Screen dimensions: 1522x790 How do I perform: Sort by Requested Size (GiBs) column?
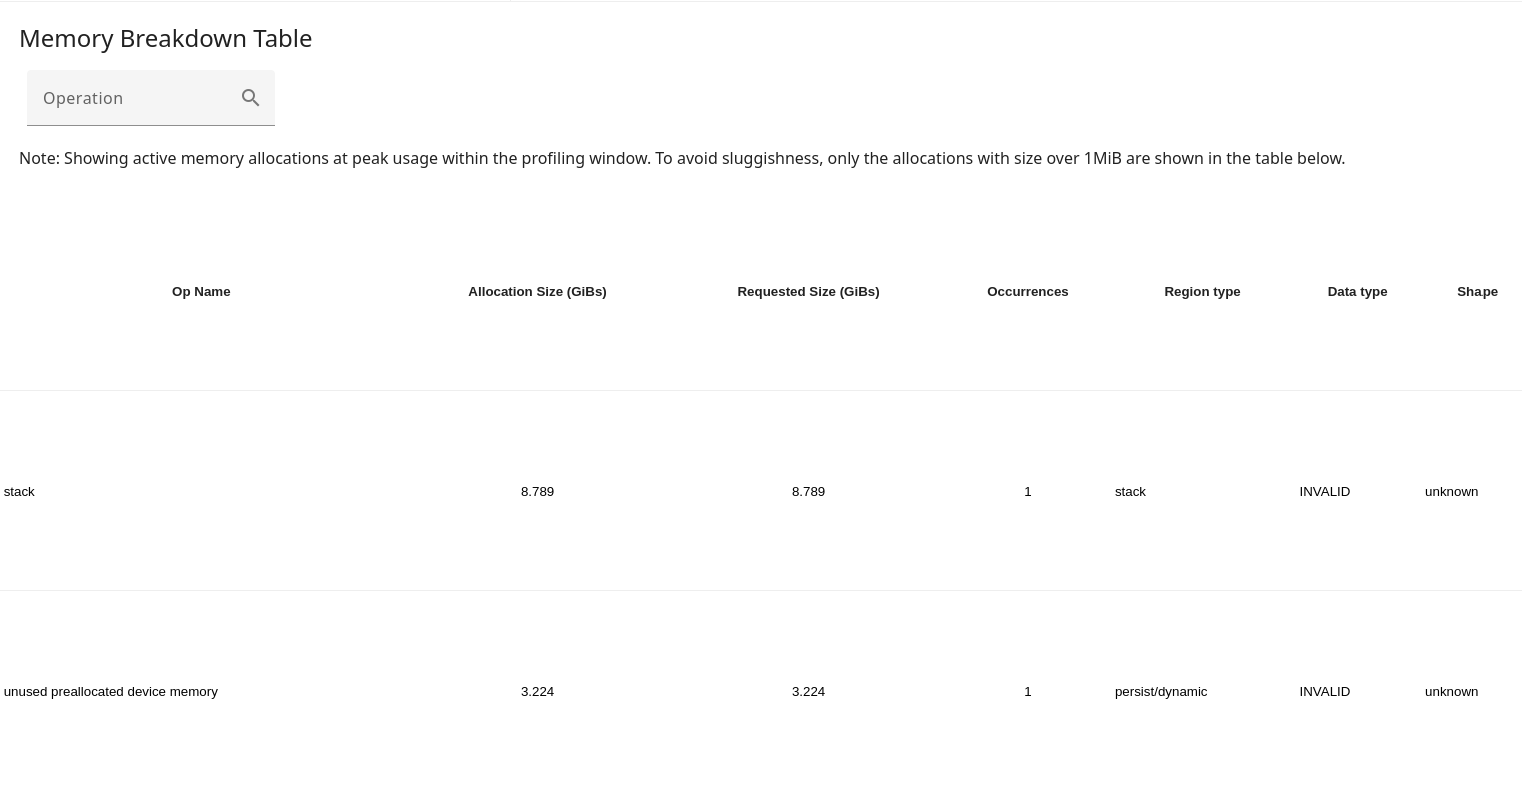click(808, 292)
